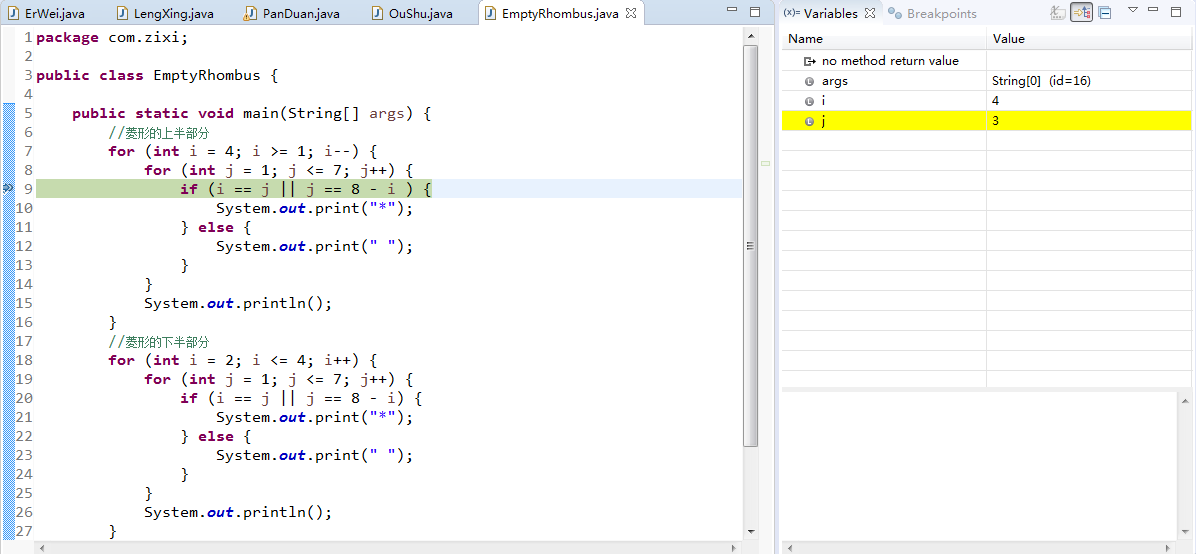Click the 'public static void main' line
The image size is (1196, 554).
pyautogui.click(x=252, y=114)
